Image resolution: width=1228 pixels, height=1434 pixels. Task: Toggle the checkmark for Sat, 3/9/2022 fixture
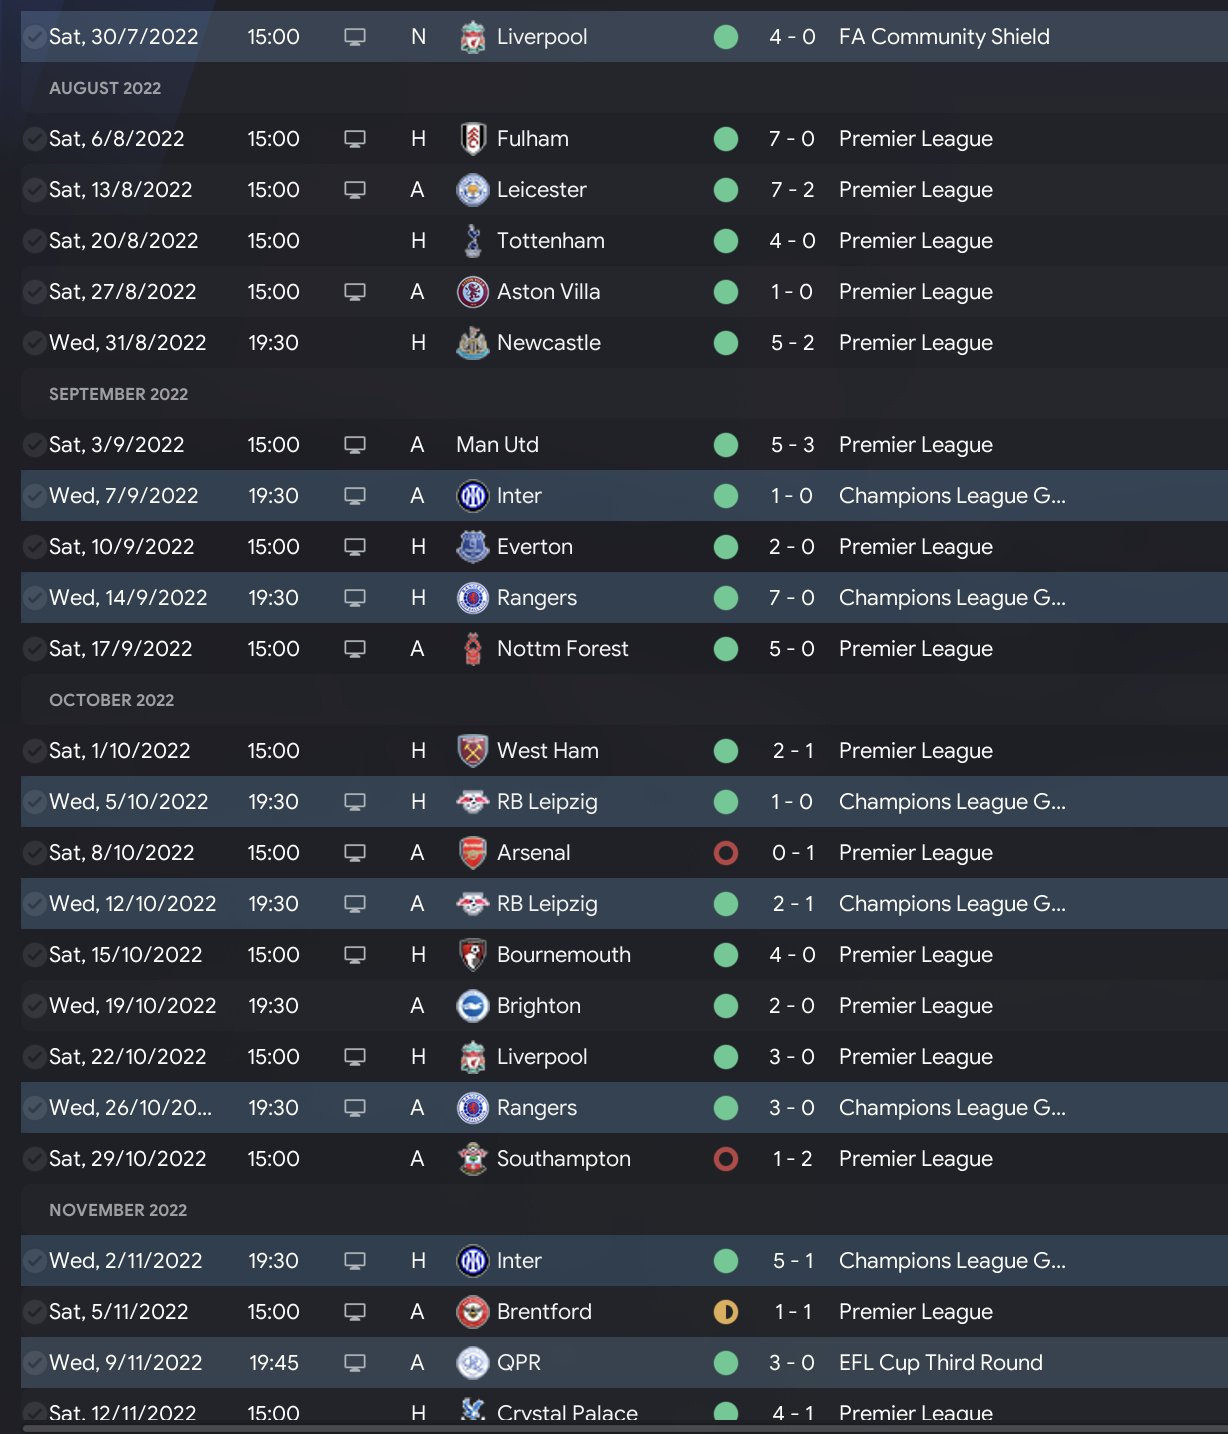[34, 445]
